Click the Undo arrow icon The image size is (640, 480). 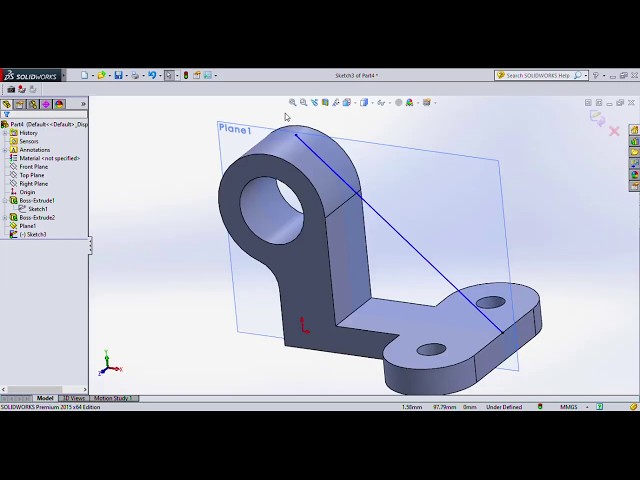tap(152, 75)
